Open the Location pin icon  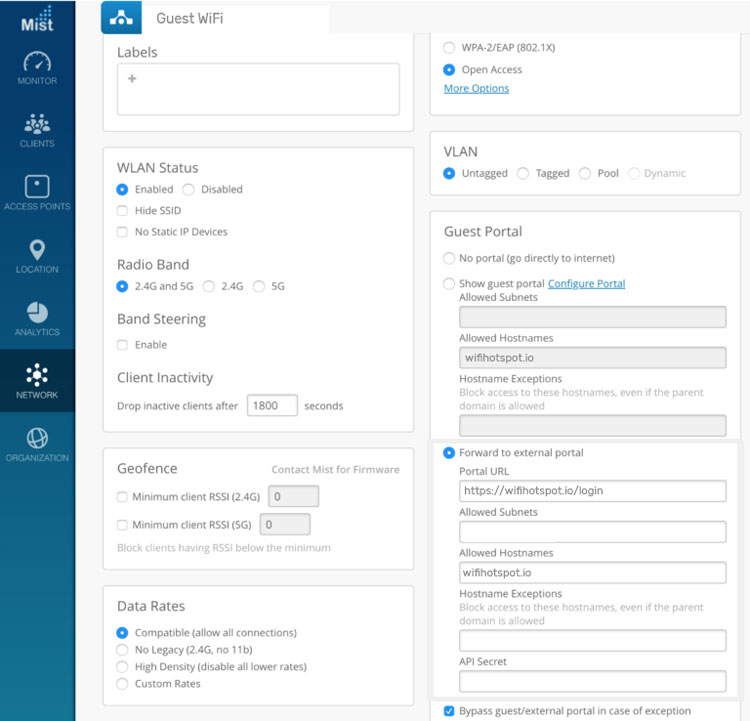click(x=37, y=250)
